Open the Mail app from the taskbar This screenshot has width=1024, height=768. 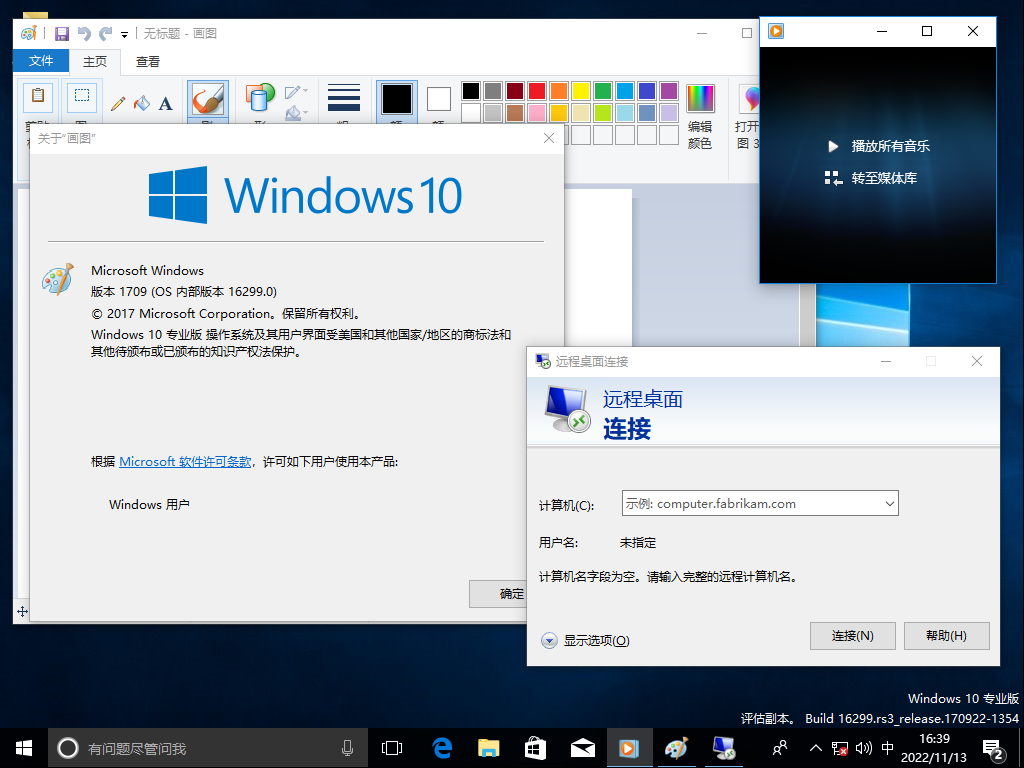click(583, 748)
